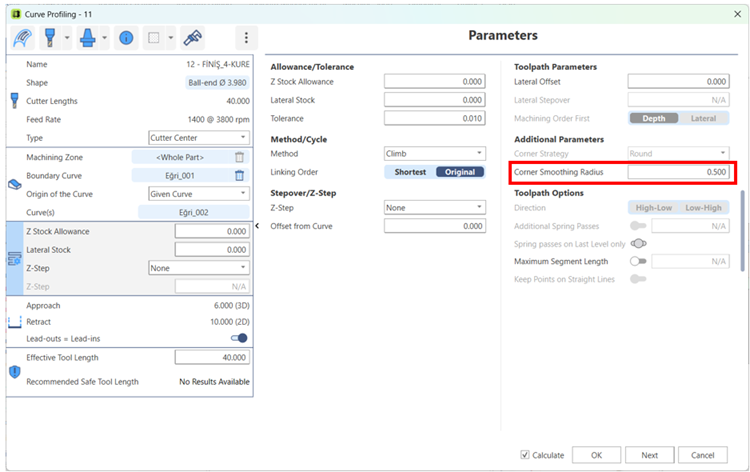Click the blue cutter section icon beside Cutter Lengths

pyautogui.click(x=15, y=100)
